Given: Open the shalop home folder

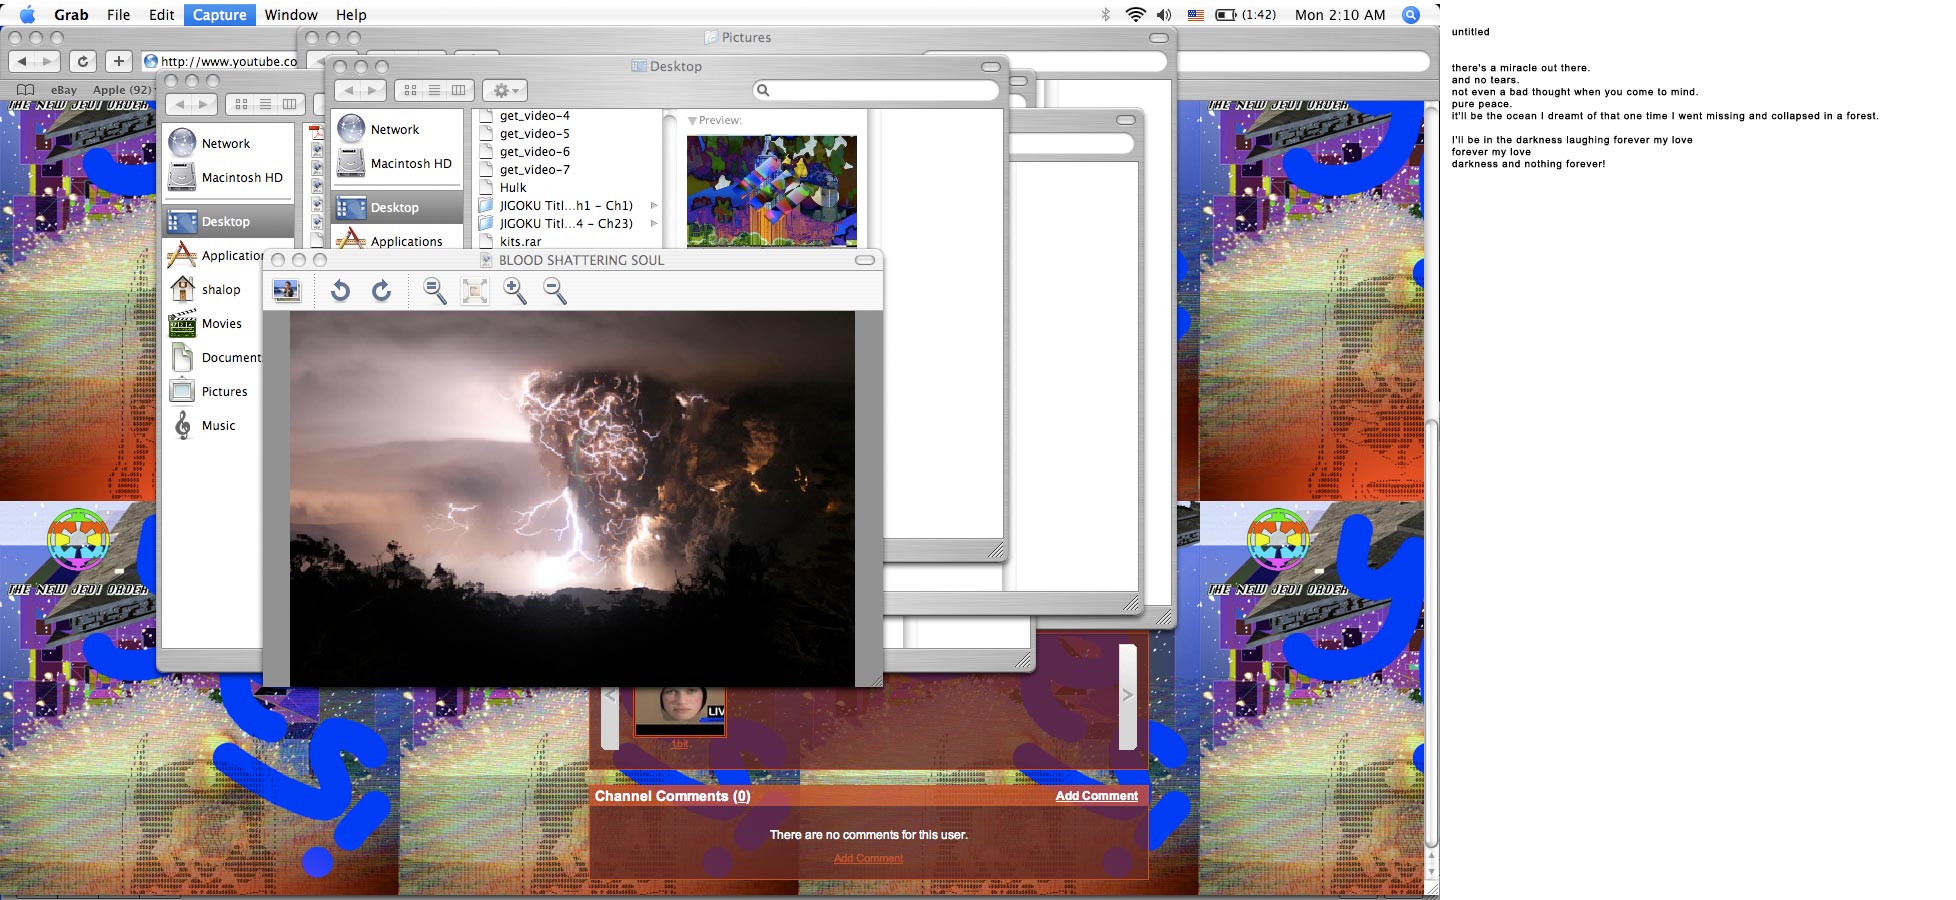Looking at the screenshot, I should 220,290.
